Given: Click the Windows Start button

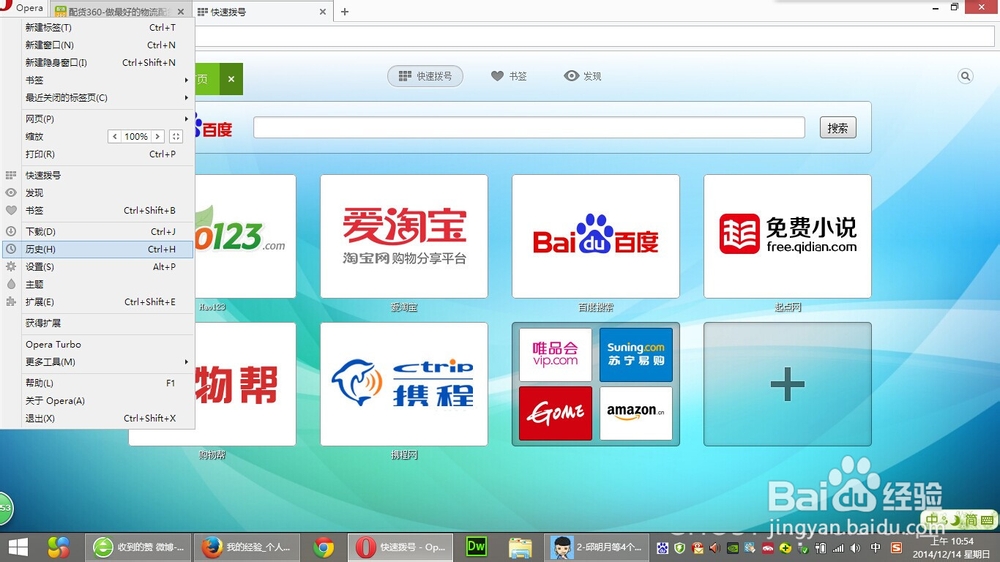Looking at the screenshot, I should coord(18,547).
